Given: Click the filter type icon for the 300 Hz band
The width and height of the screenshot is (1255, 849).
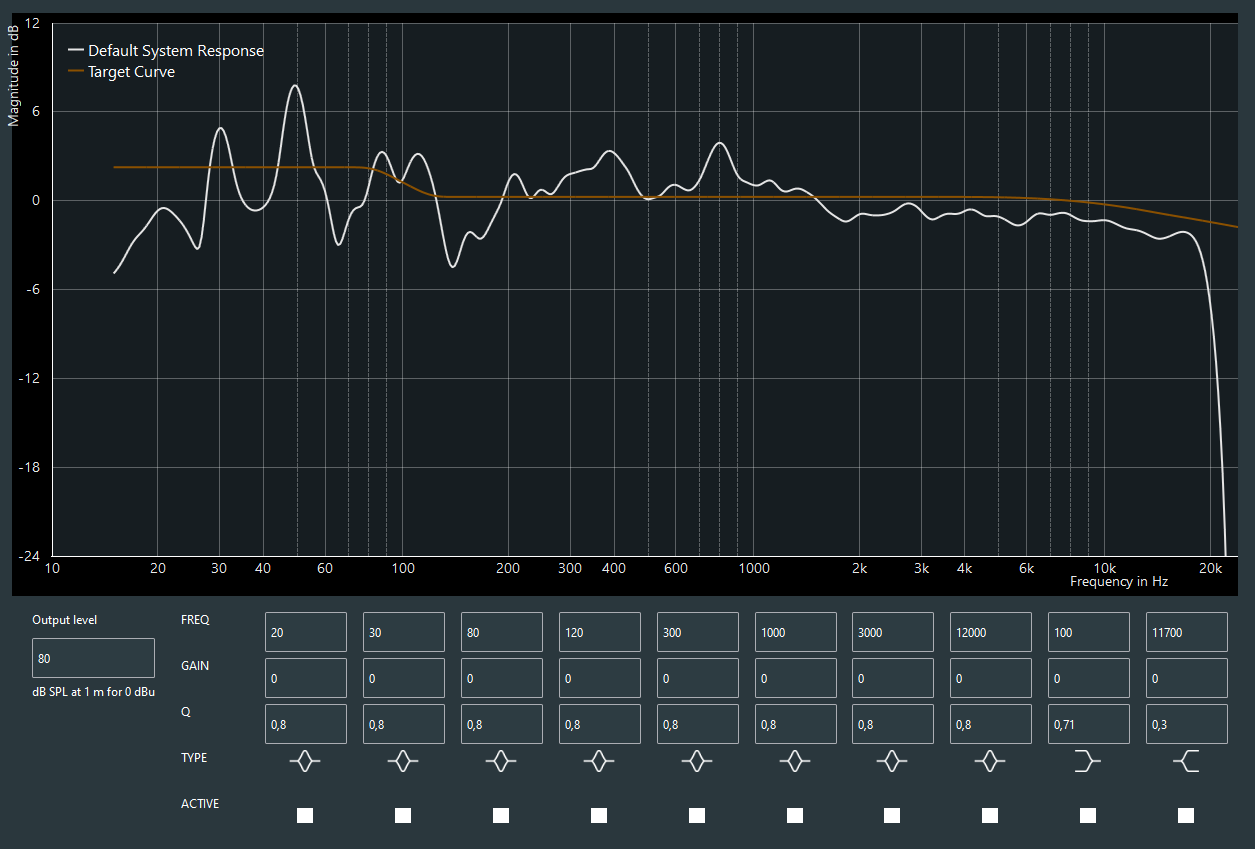Looking at the screenshot, I should (697, 762).
